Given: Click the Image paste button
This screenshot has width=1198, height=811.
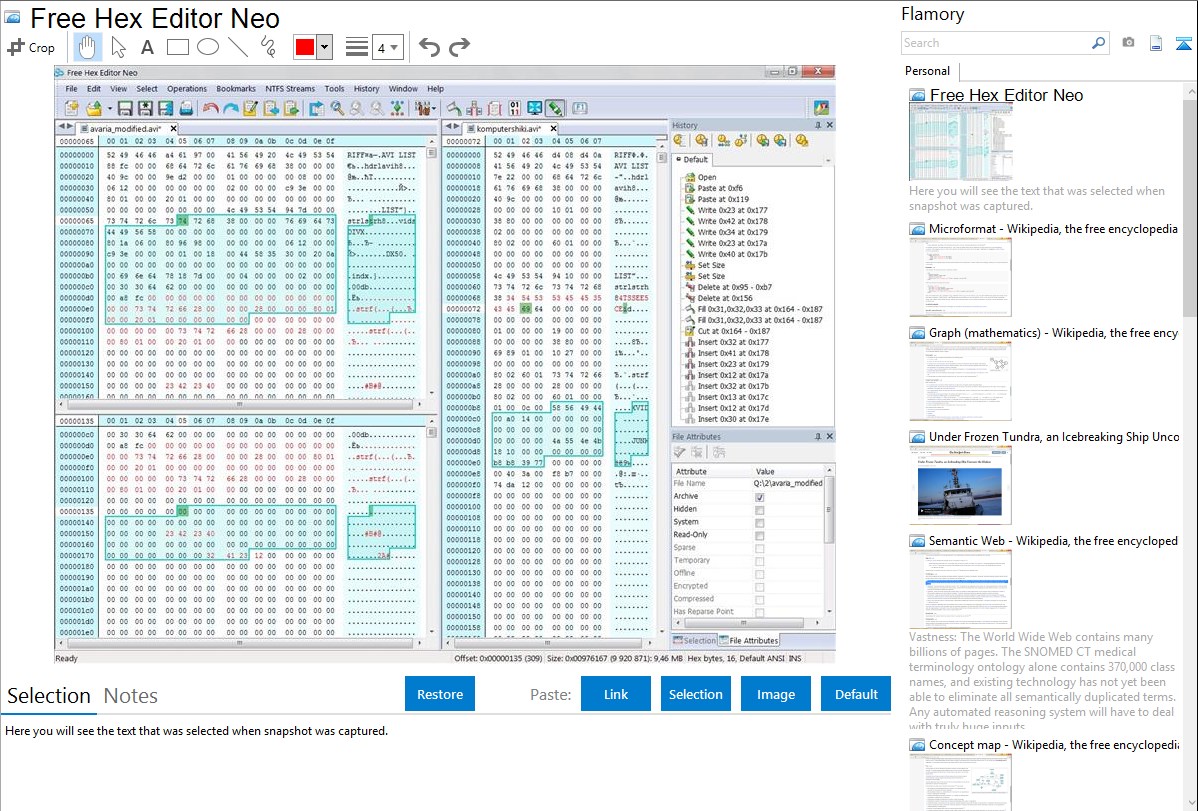Looking at the screenshot, I should (x=775, y=694).
